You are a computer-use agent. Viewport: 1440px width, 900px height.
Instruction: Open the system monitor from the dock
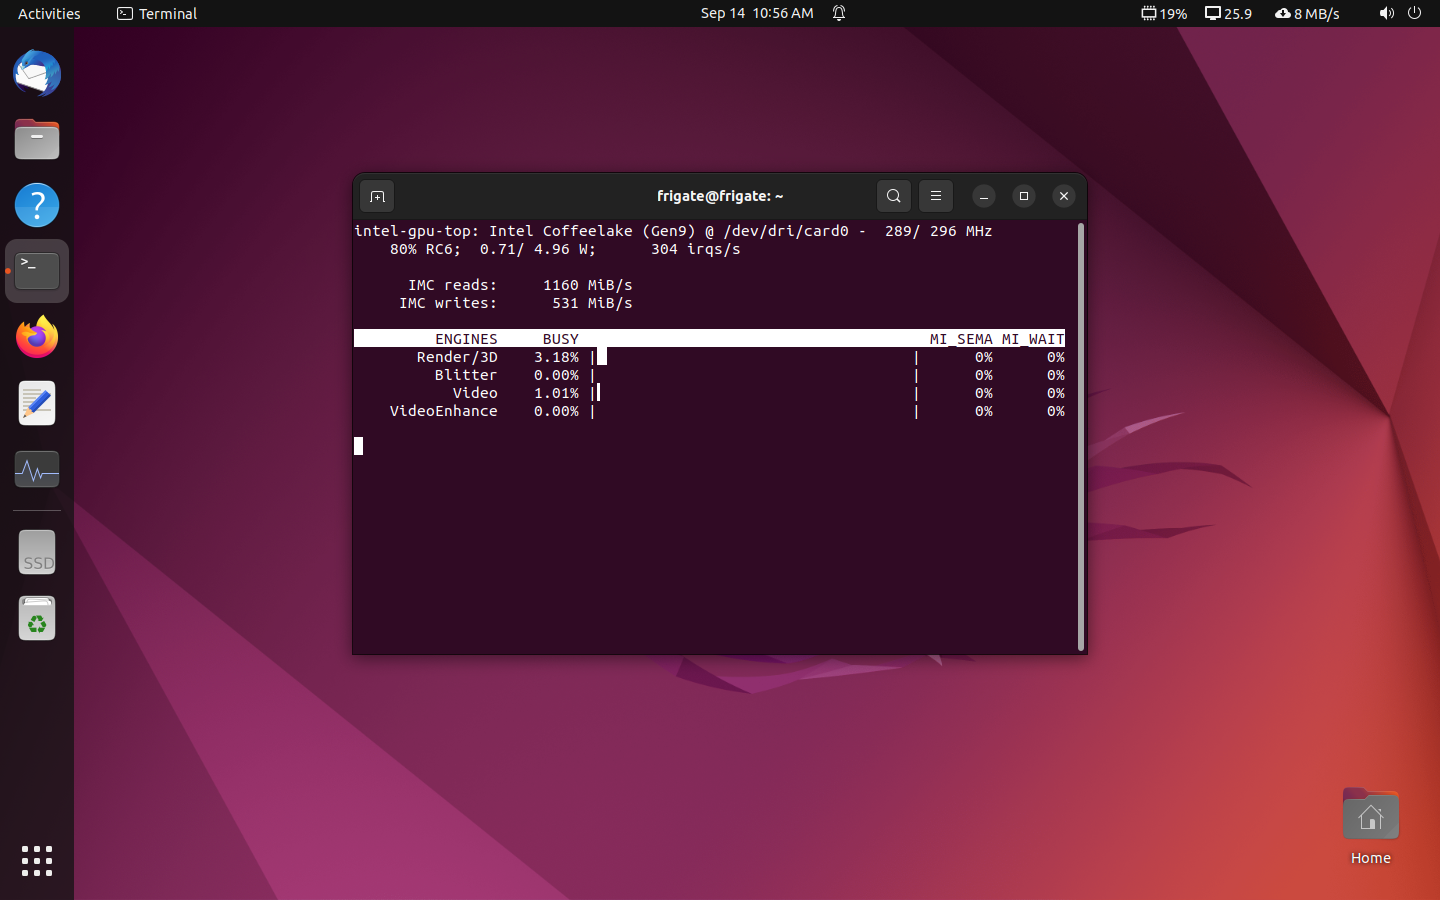(36, 469)
